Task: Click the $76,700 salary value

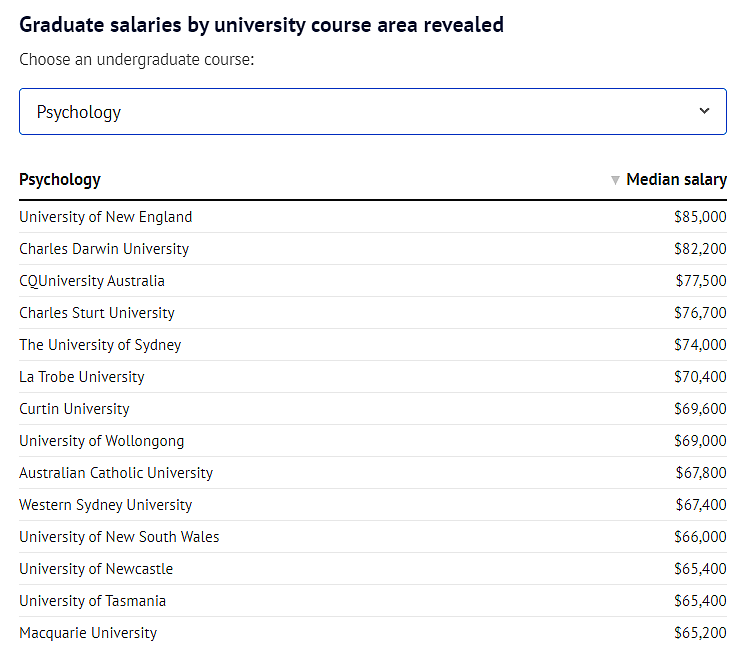Action: pos(700,313)
